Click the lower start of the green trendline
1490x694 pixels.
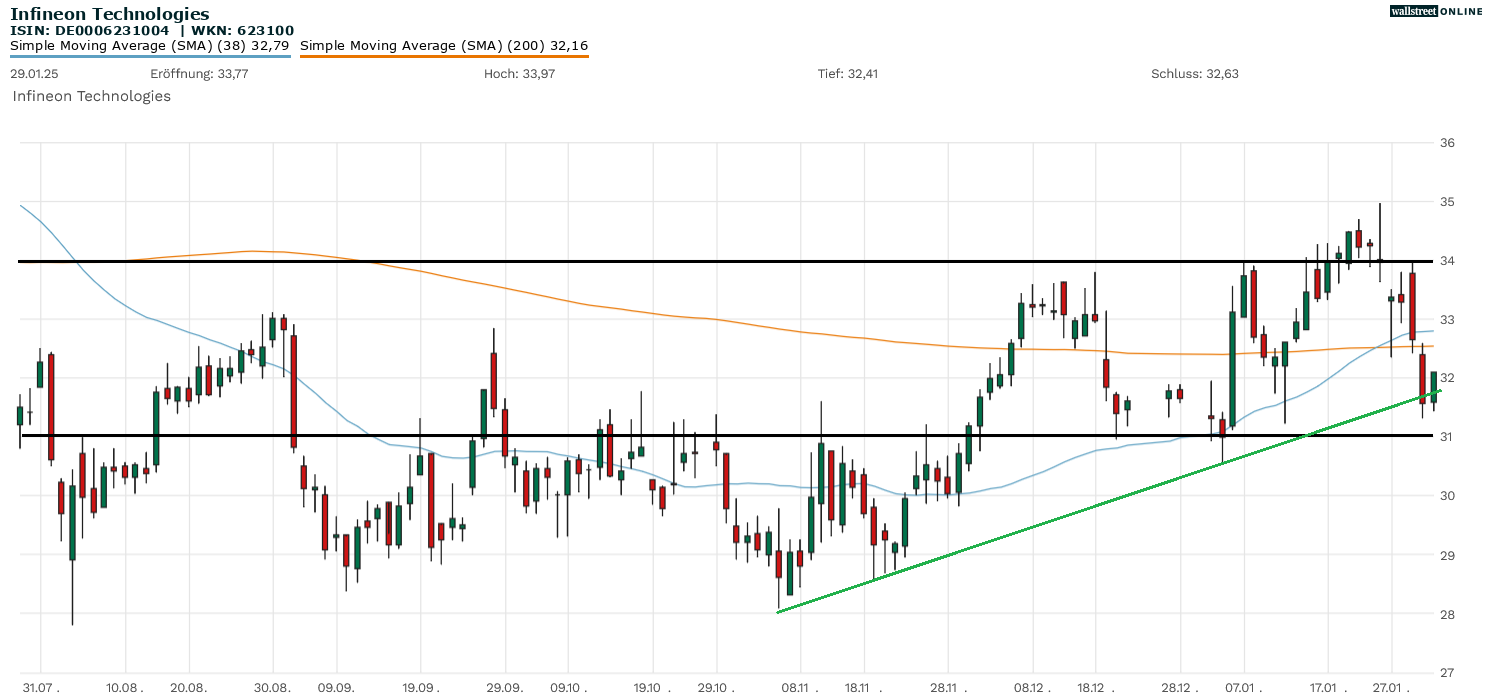pyautogui.click(x=779, y=612)
